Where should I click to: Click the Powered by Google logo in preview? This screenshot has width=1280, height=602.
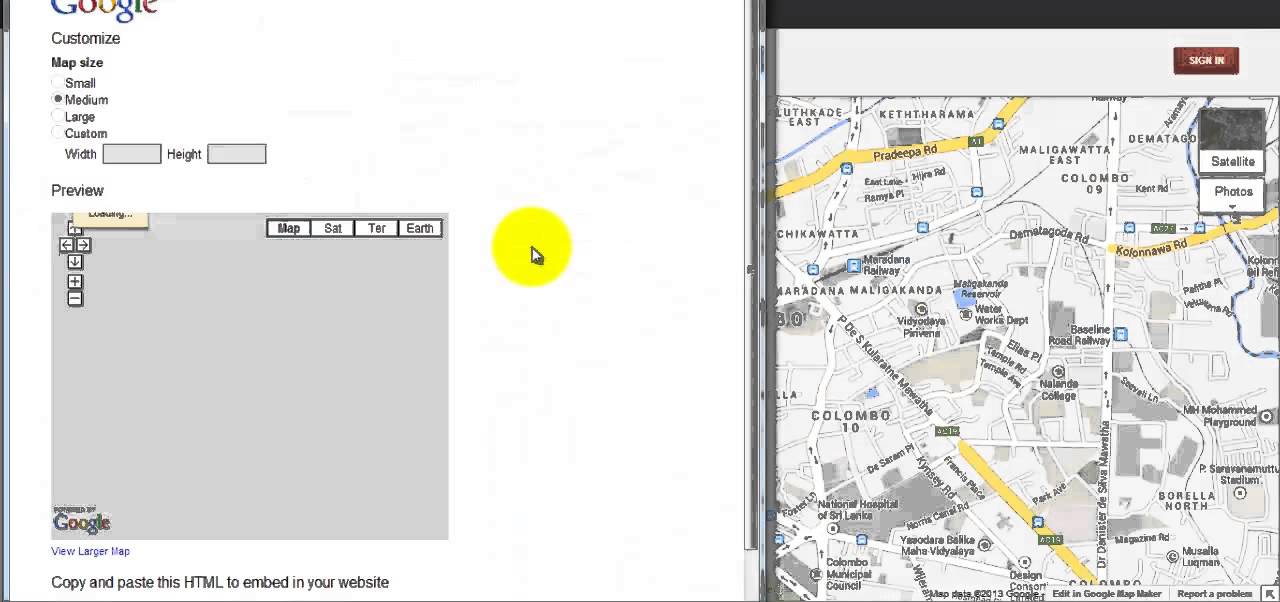coord(81,520)
